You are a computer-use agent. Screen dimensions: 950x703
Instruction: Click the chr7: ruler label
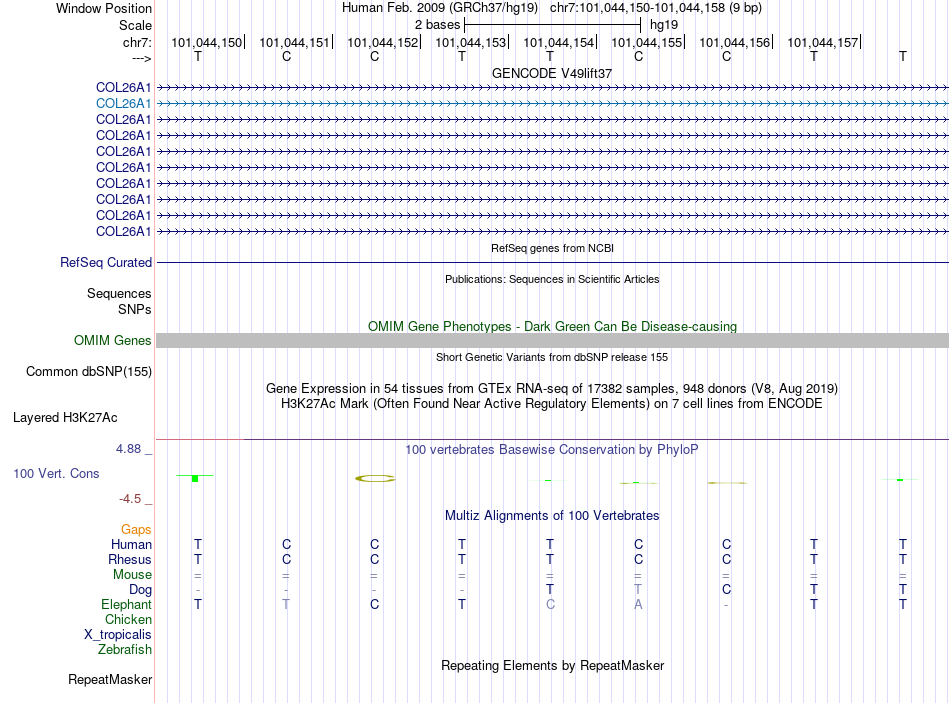[x=137, y=42]
